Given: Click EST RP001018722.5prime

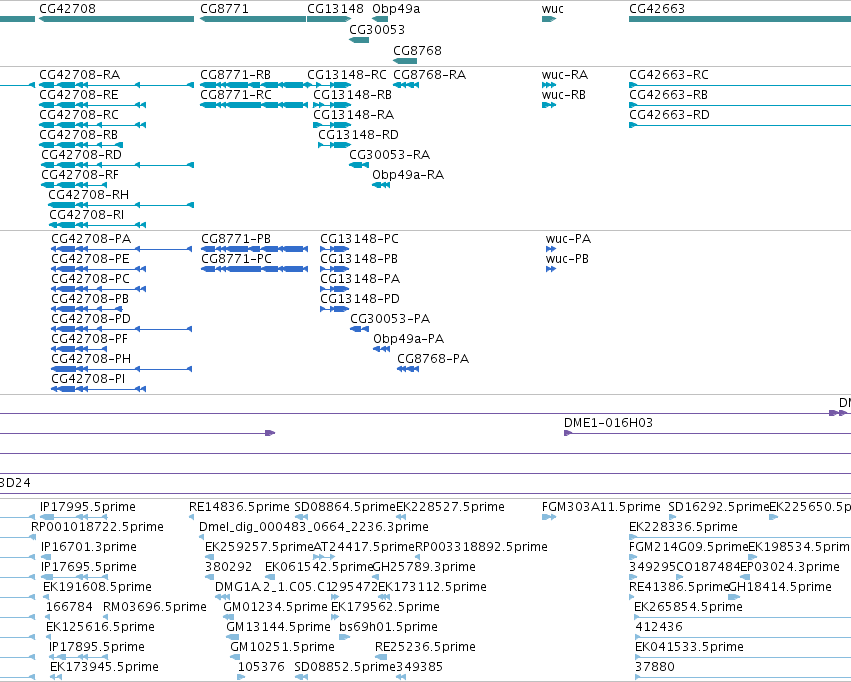Looking at the screenshot, I should click(97, 527).
